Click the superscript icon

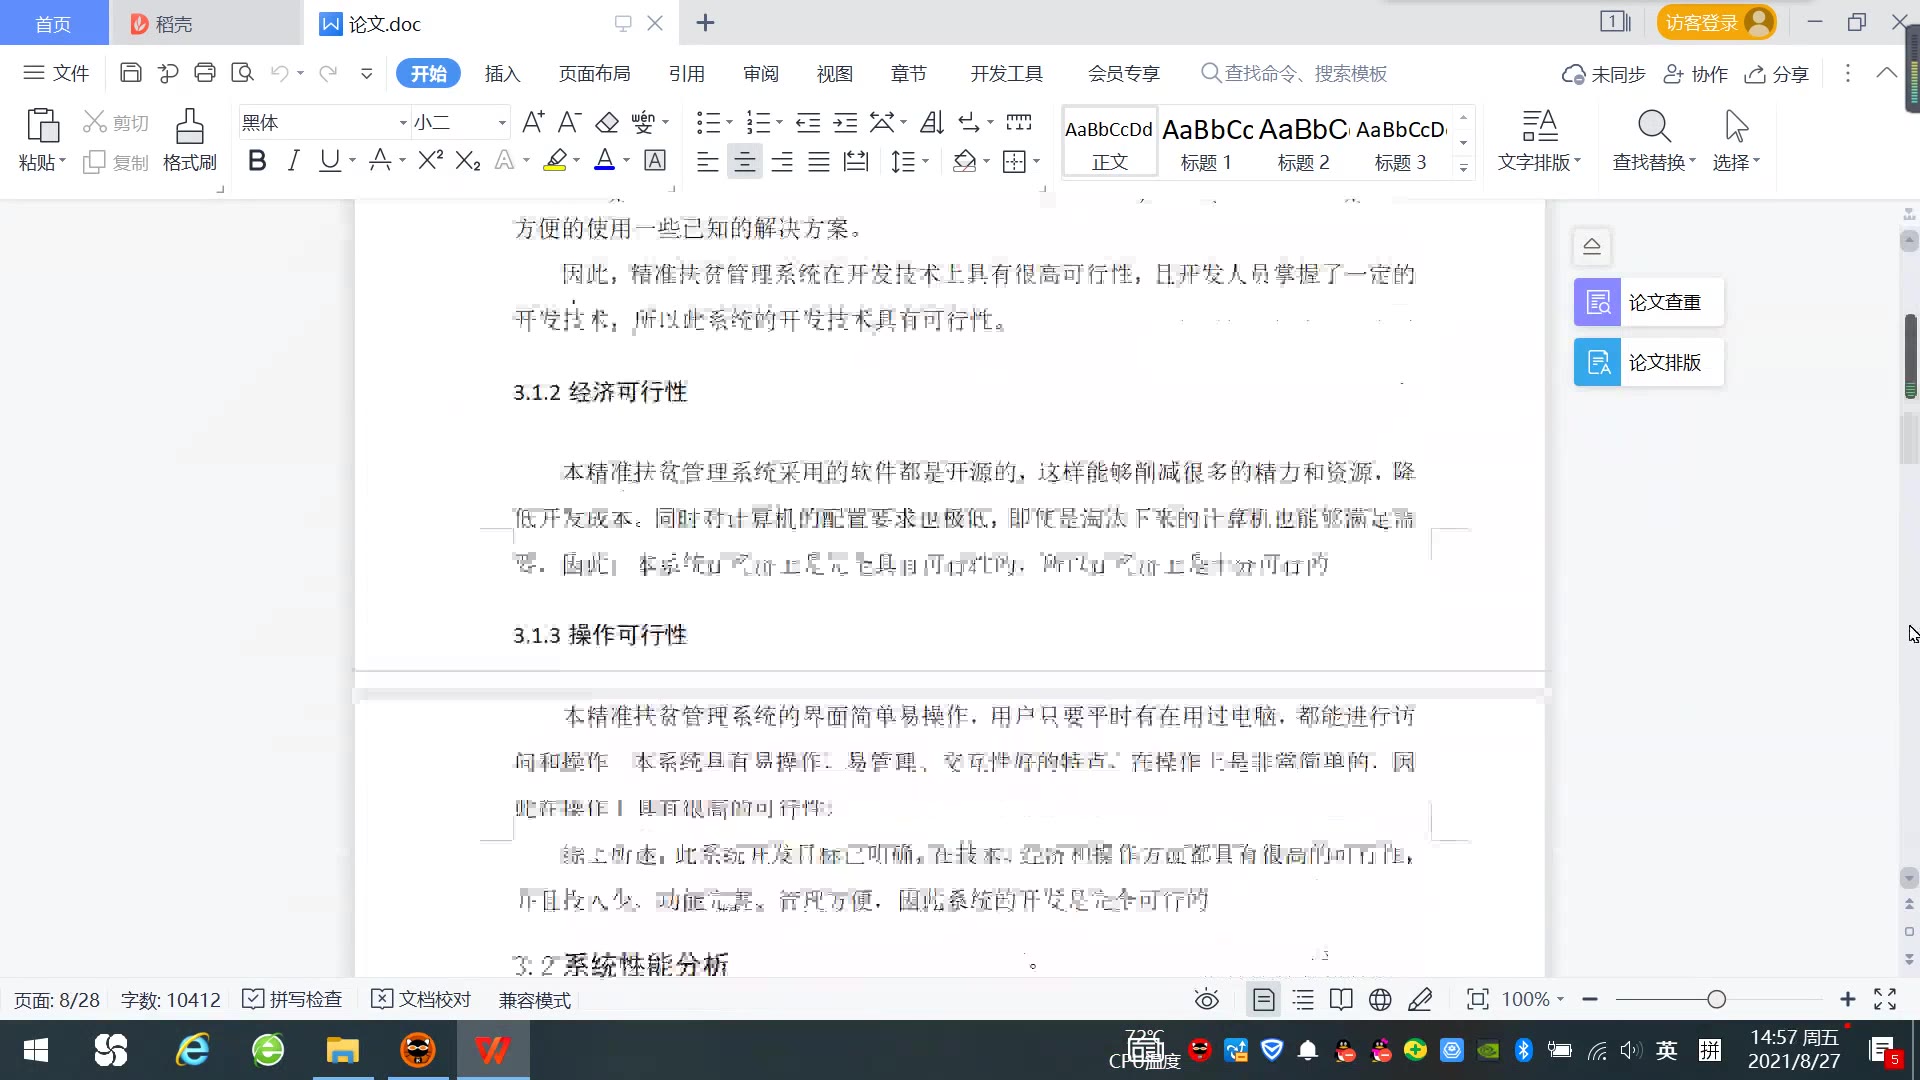click(430, 161)
